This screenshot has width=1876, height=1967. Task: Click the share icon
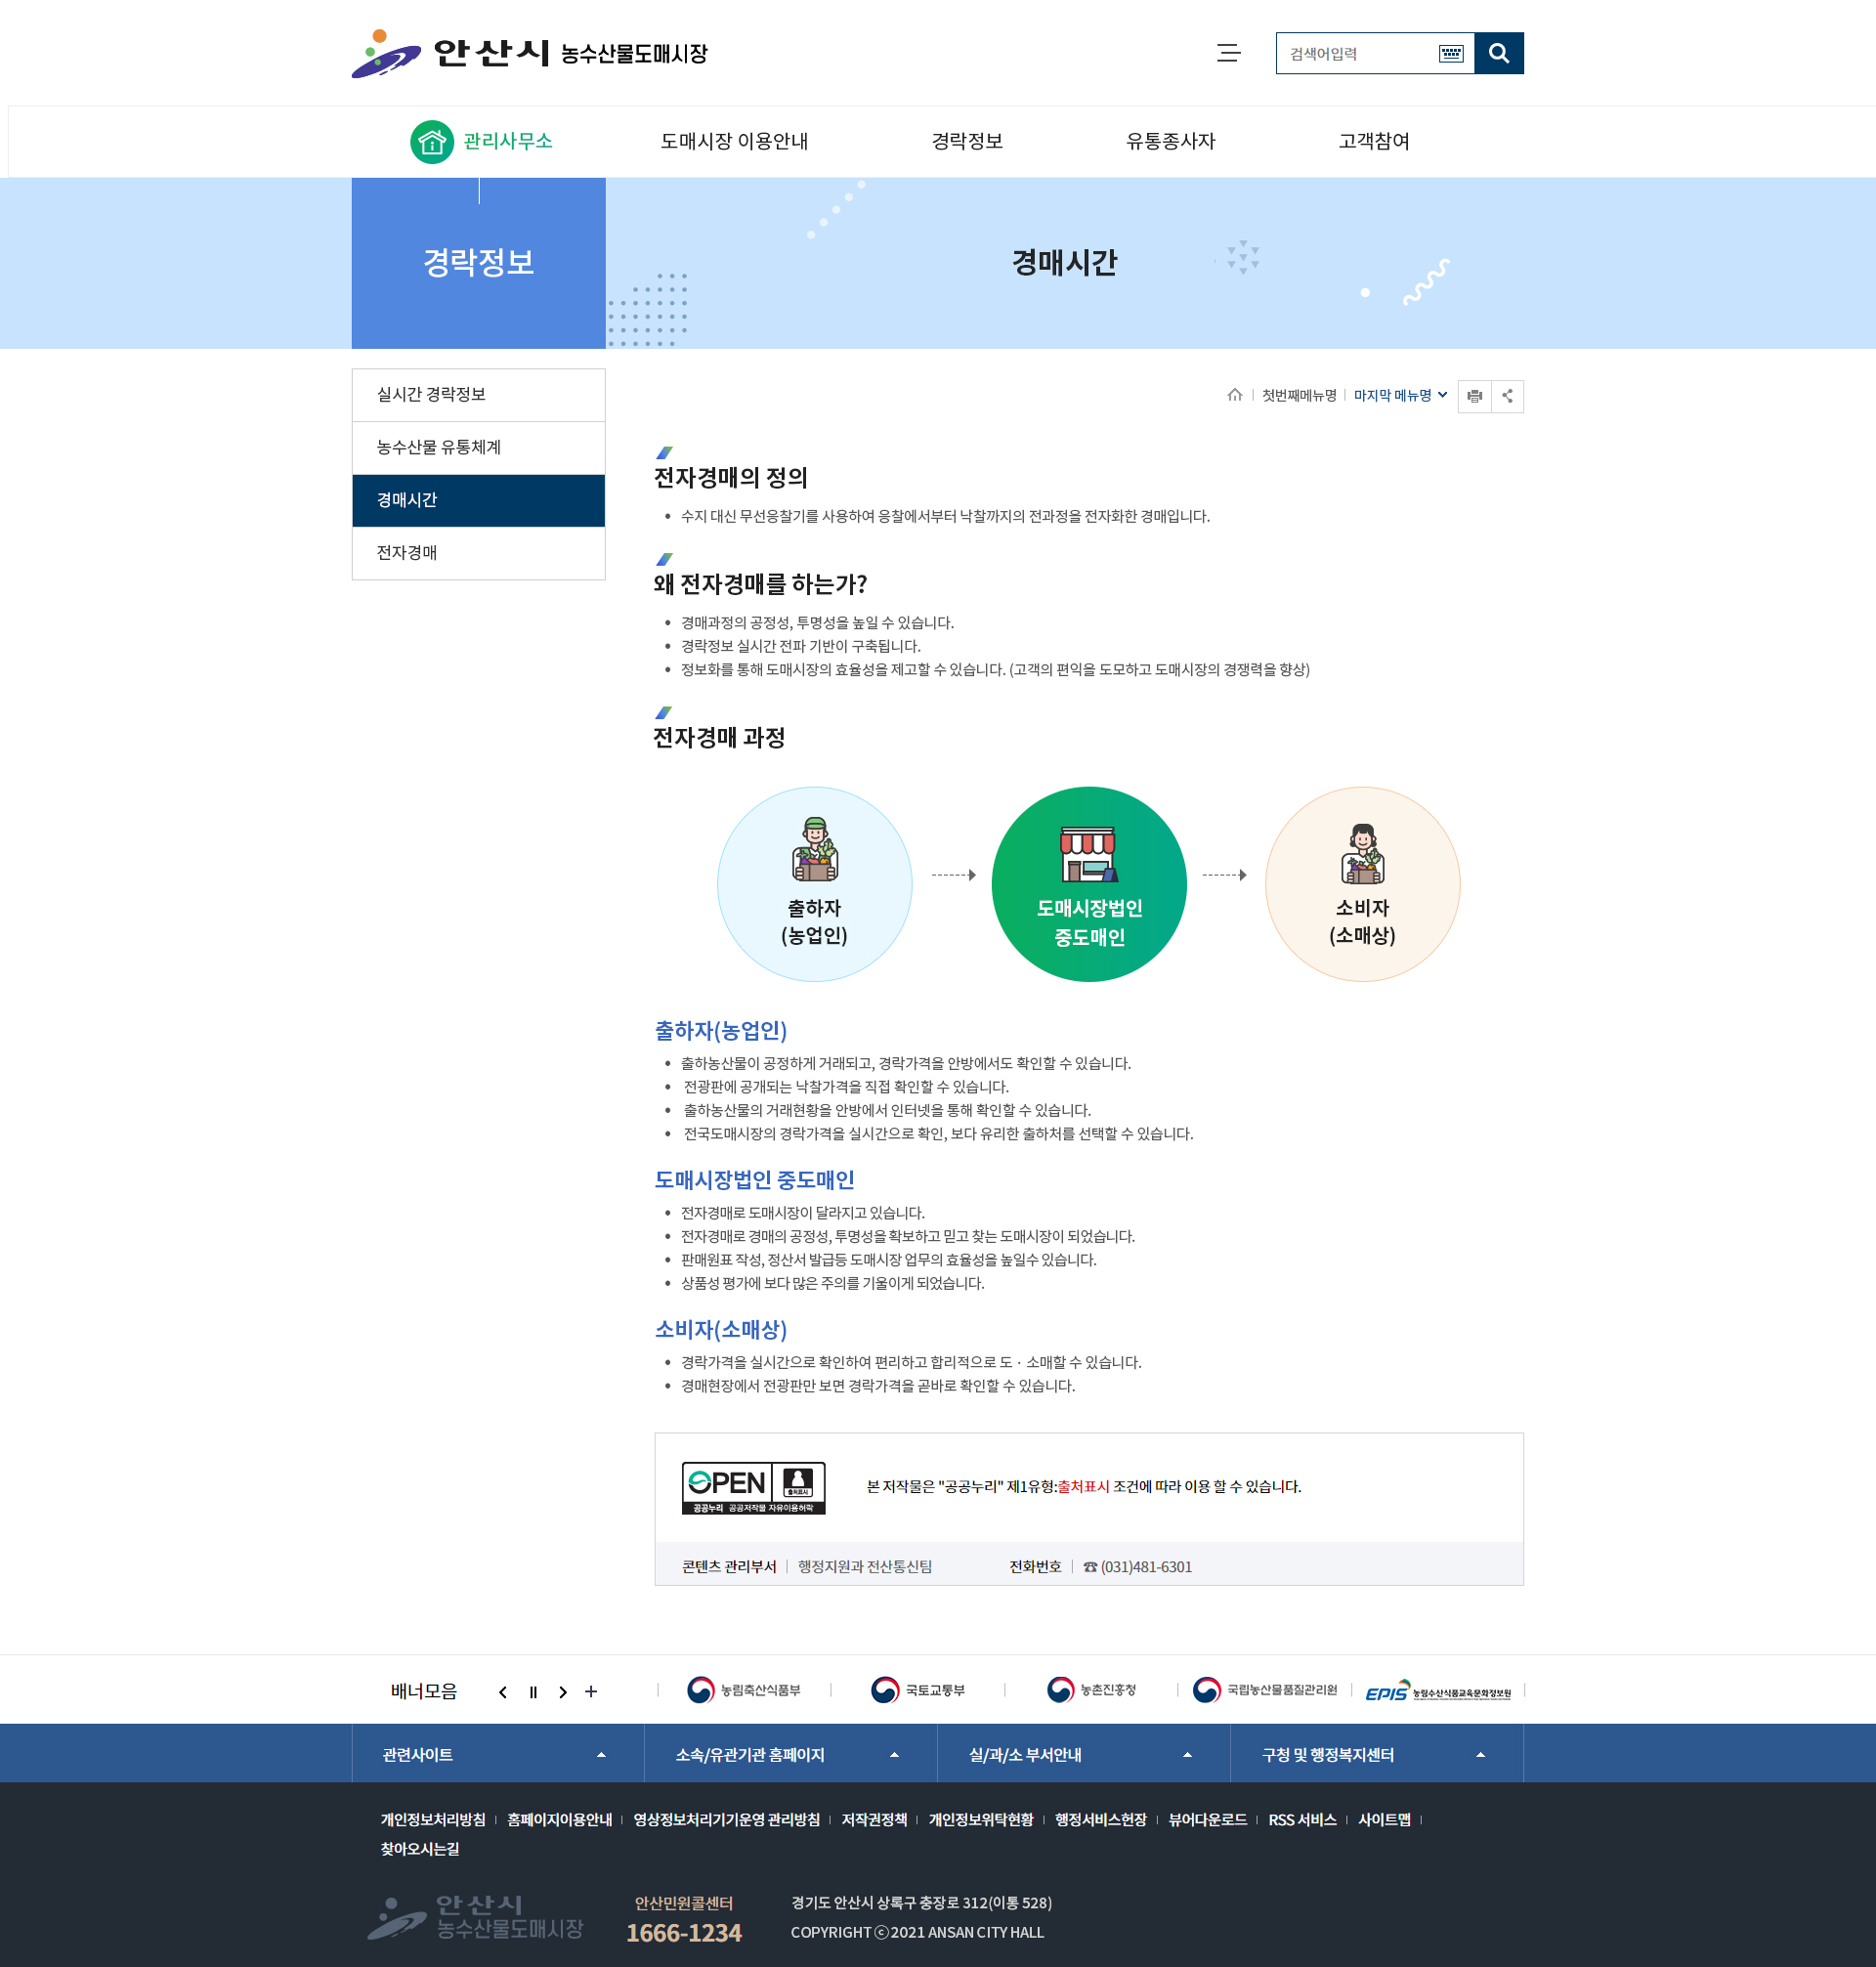1507,396
